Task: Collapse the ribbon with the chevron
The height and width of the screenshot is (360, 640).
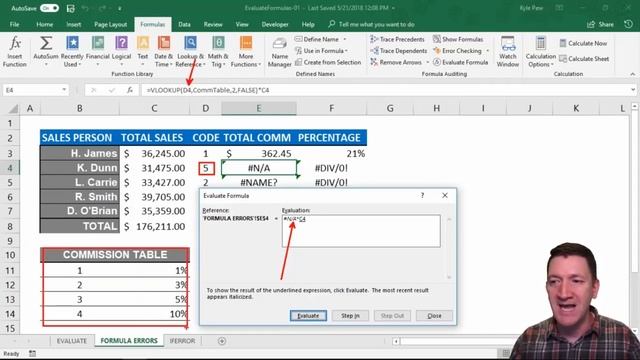Action: pyautogui.click(x=633, y=74)
